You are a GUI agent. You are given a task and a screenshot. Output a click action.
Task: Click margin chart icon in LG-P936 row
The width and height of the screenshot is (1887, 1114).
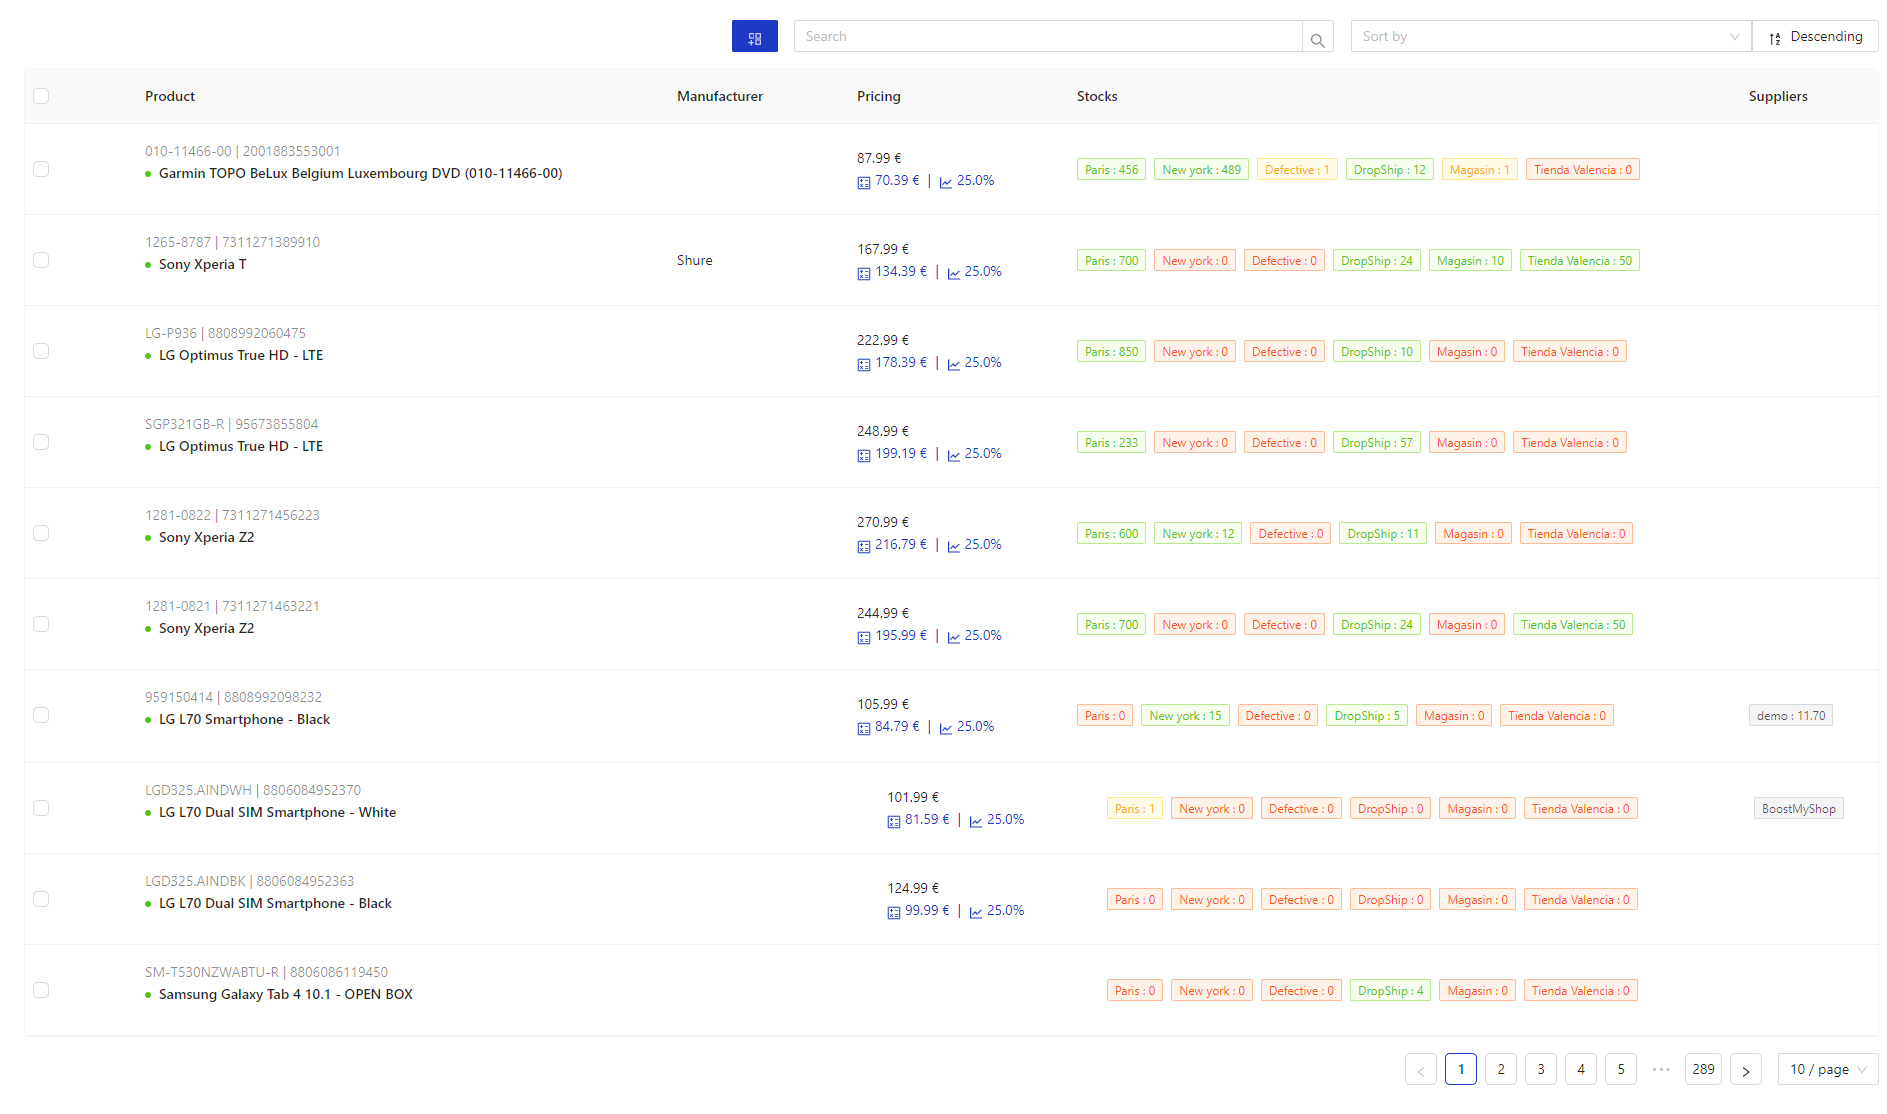click(x=954, y=364)
